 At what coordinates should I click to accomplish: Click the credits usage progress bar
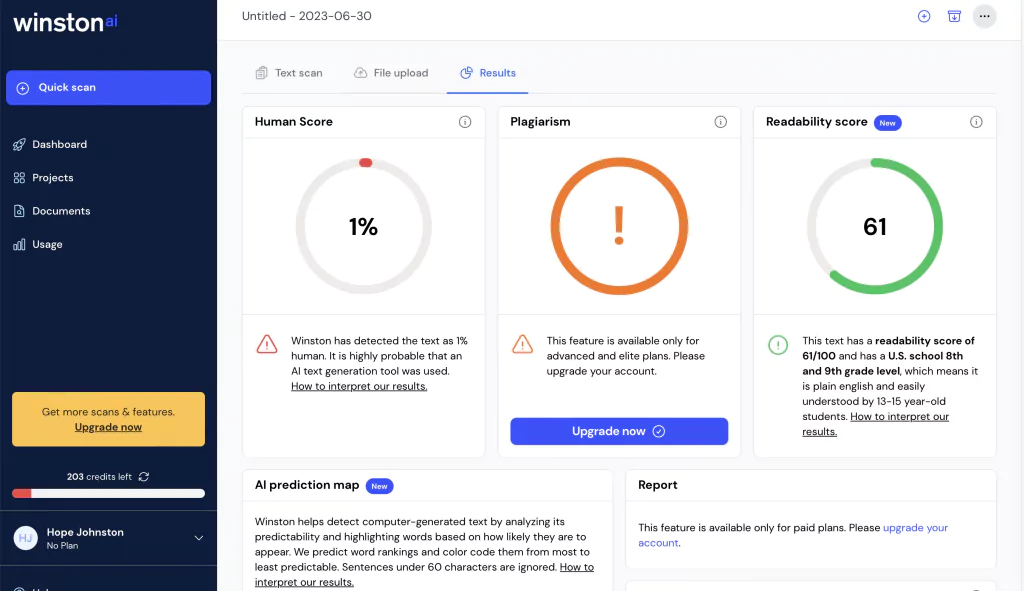(108, 494)
